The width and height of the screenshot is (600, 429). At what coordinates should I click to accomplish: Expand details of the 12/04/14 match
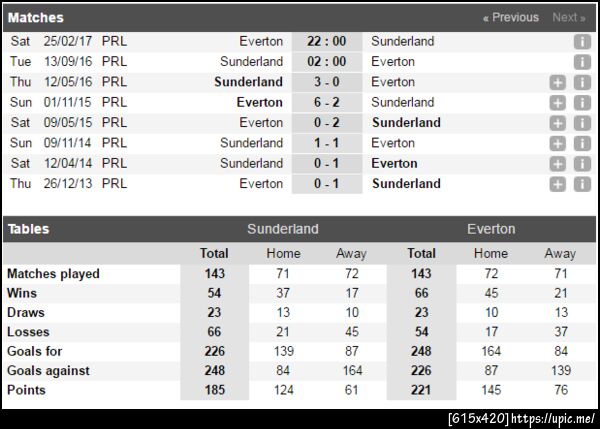(558, 164)
